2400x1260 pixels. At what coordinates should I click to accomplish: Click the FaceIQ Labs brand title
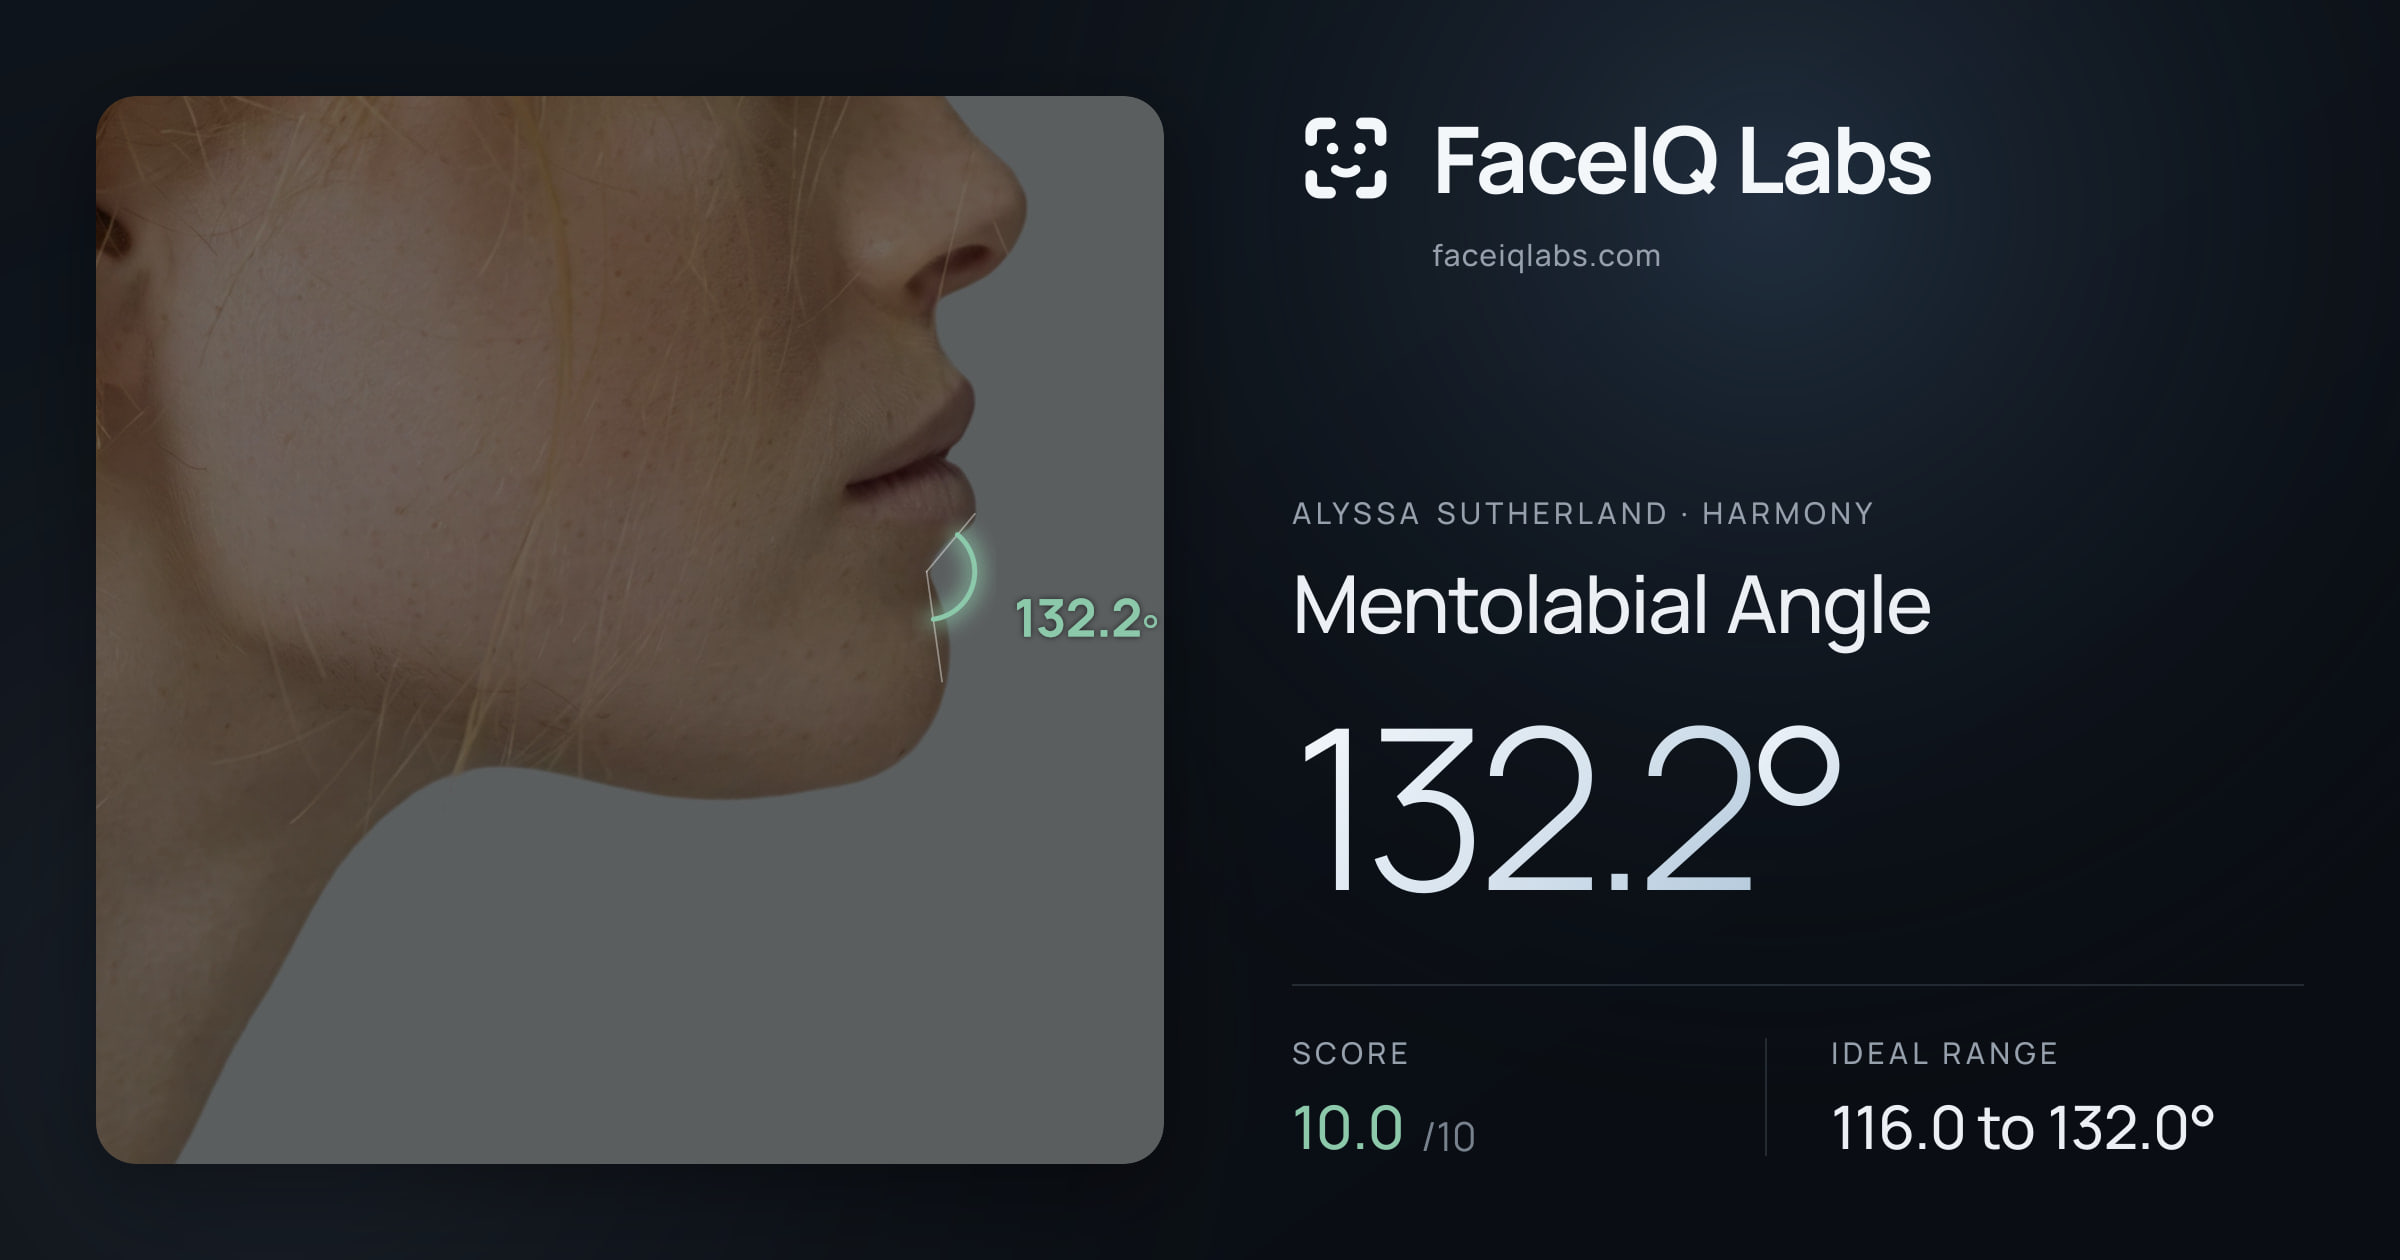1682,160
